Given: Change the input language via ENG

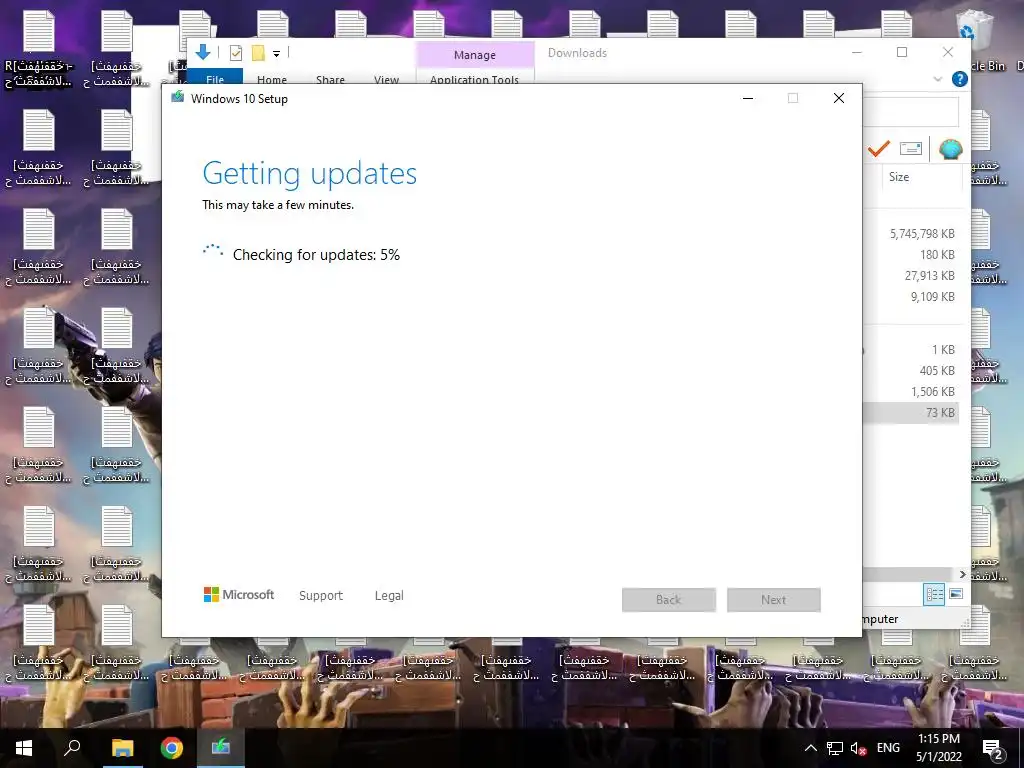Looking at the screenshot, I should click(888, 748).
